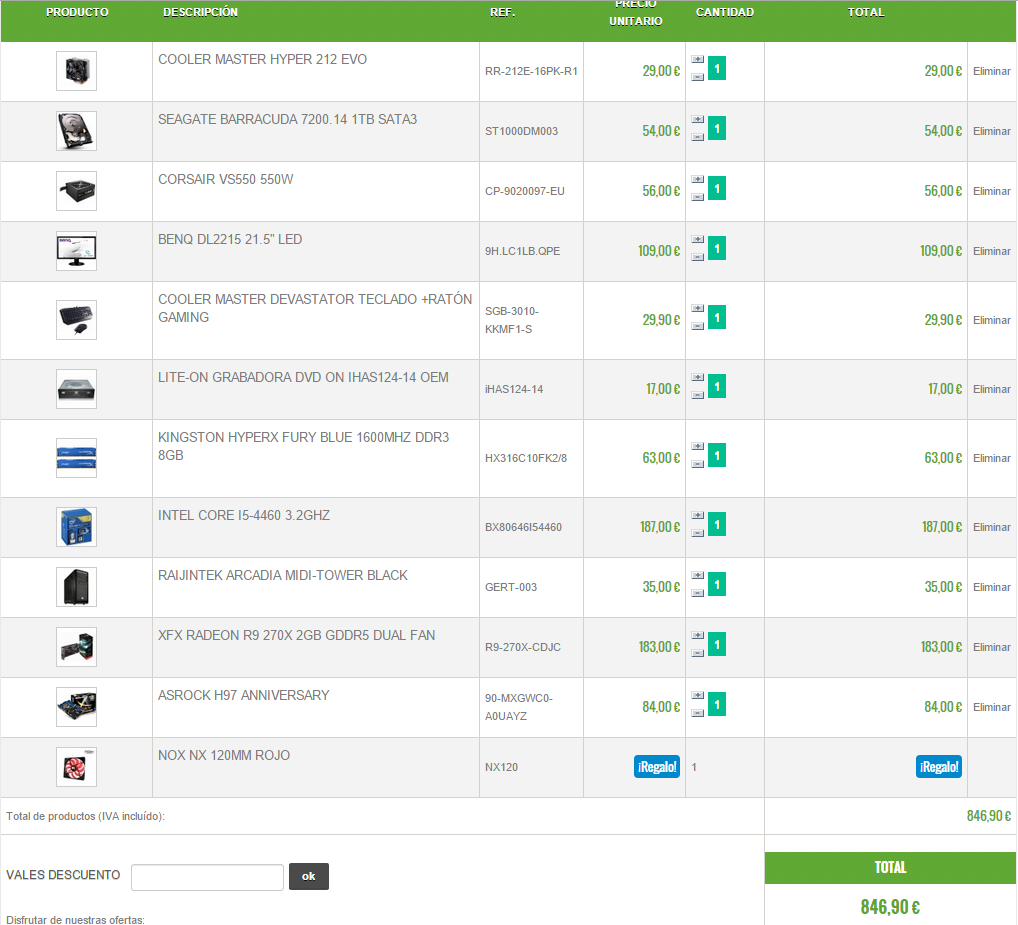Remove Cooler Master Hyper 212 EVO with Eliminar
This screenshot has width=1018, height=925.
(991, 71)
